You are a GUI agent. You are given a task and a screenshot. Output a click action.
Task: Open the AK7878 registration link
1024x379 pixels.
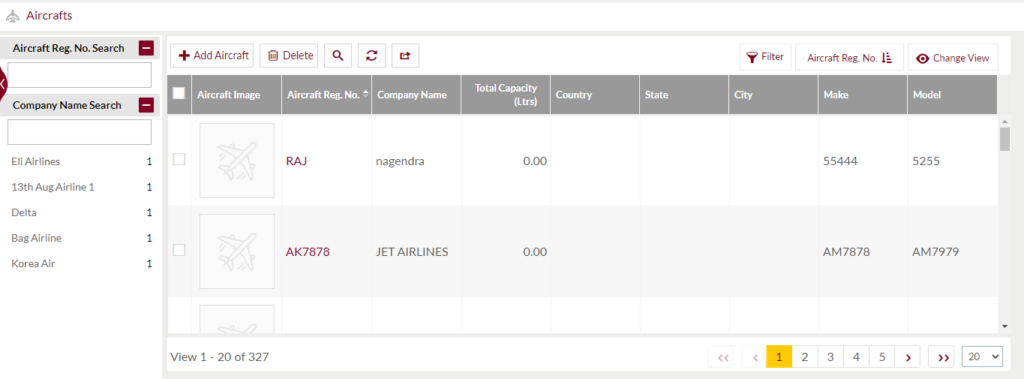(x=308, y=252)
